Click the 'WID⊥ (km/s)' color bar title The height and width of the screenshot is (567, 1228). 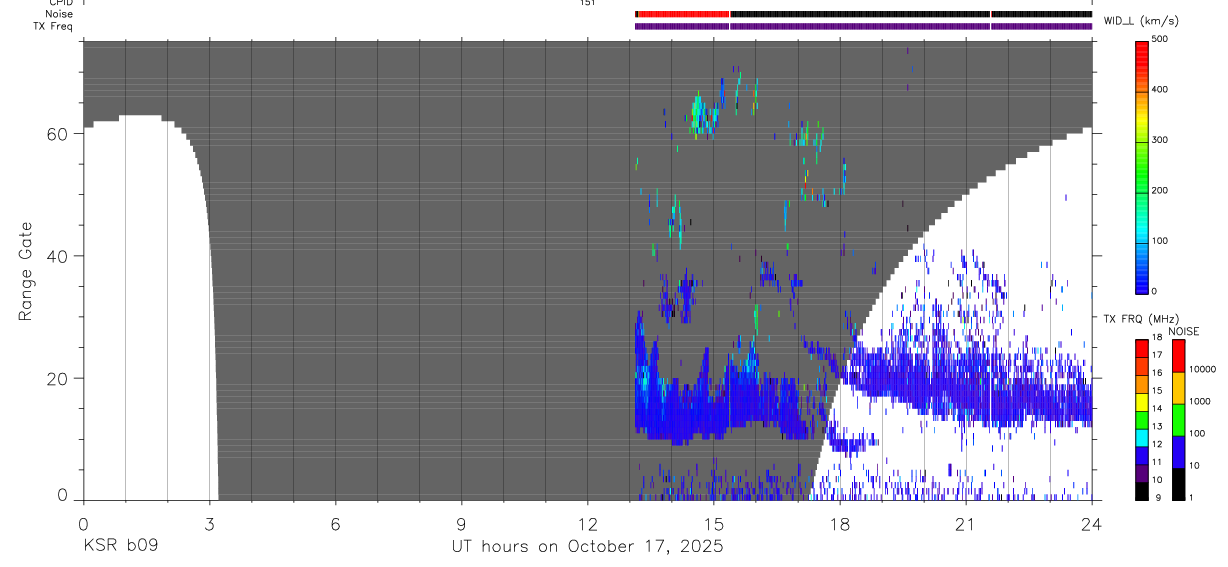coord(1139,21)
